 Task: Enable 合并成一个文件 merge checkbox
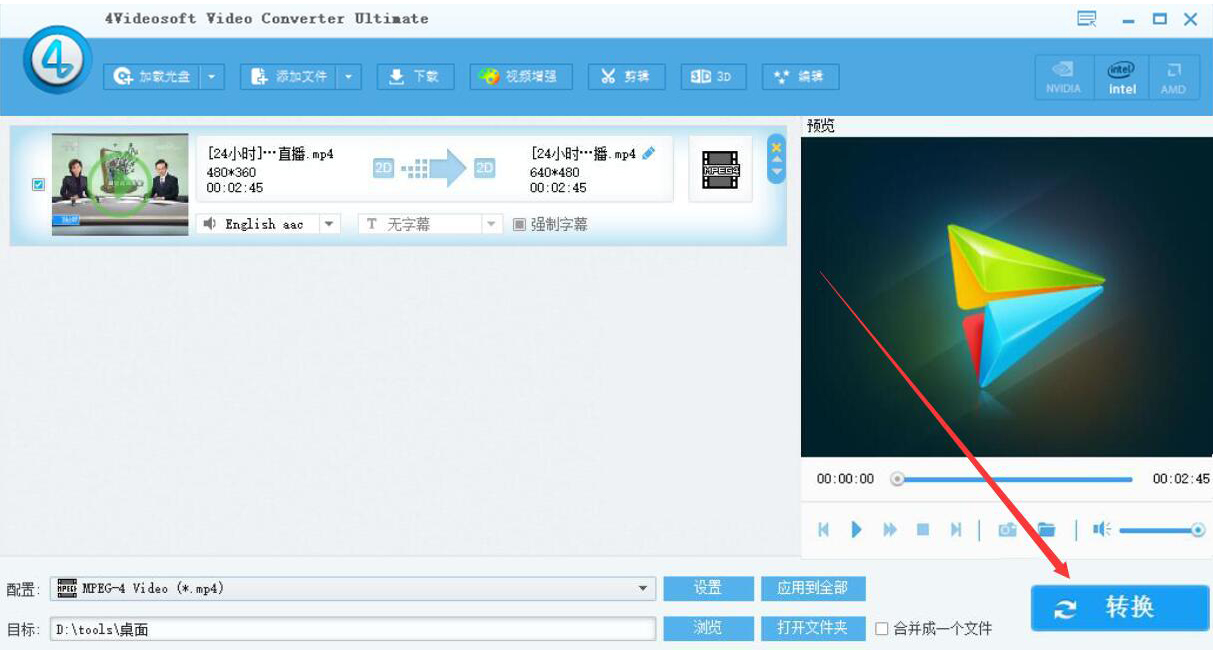(x=881, y=629)
